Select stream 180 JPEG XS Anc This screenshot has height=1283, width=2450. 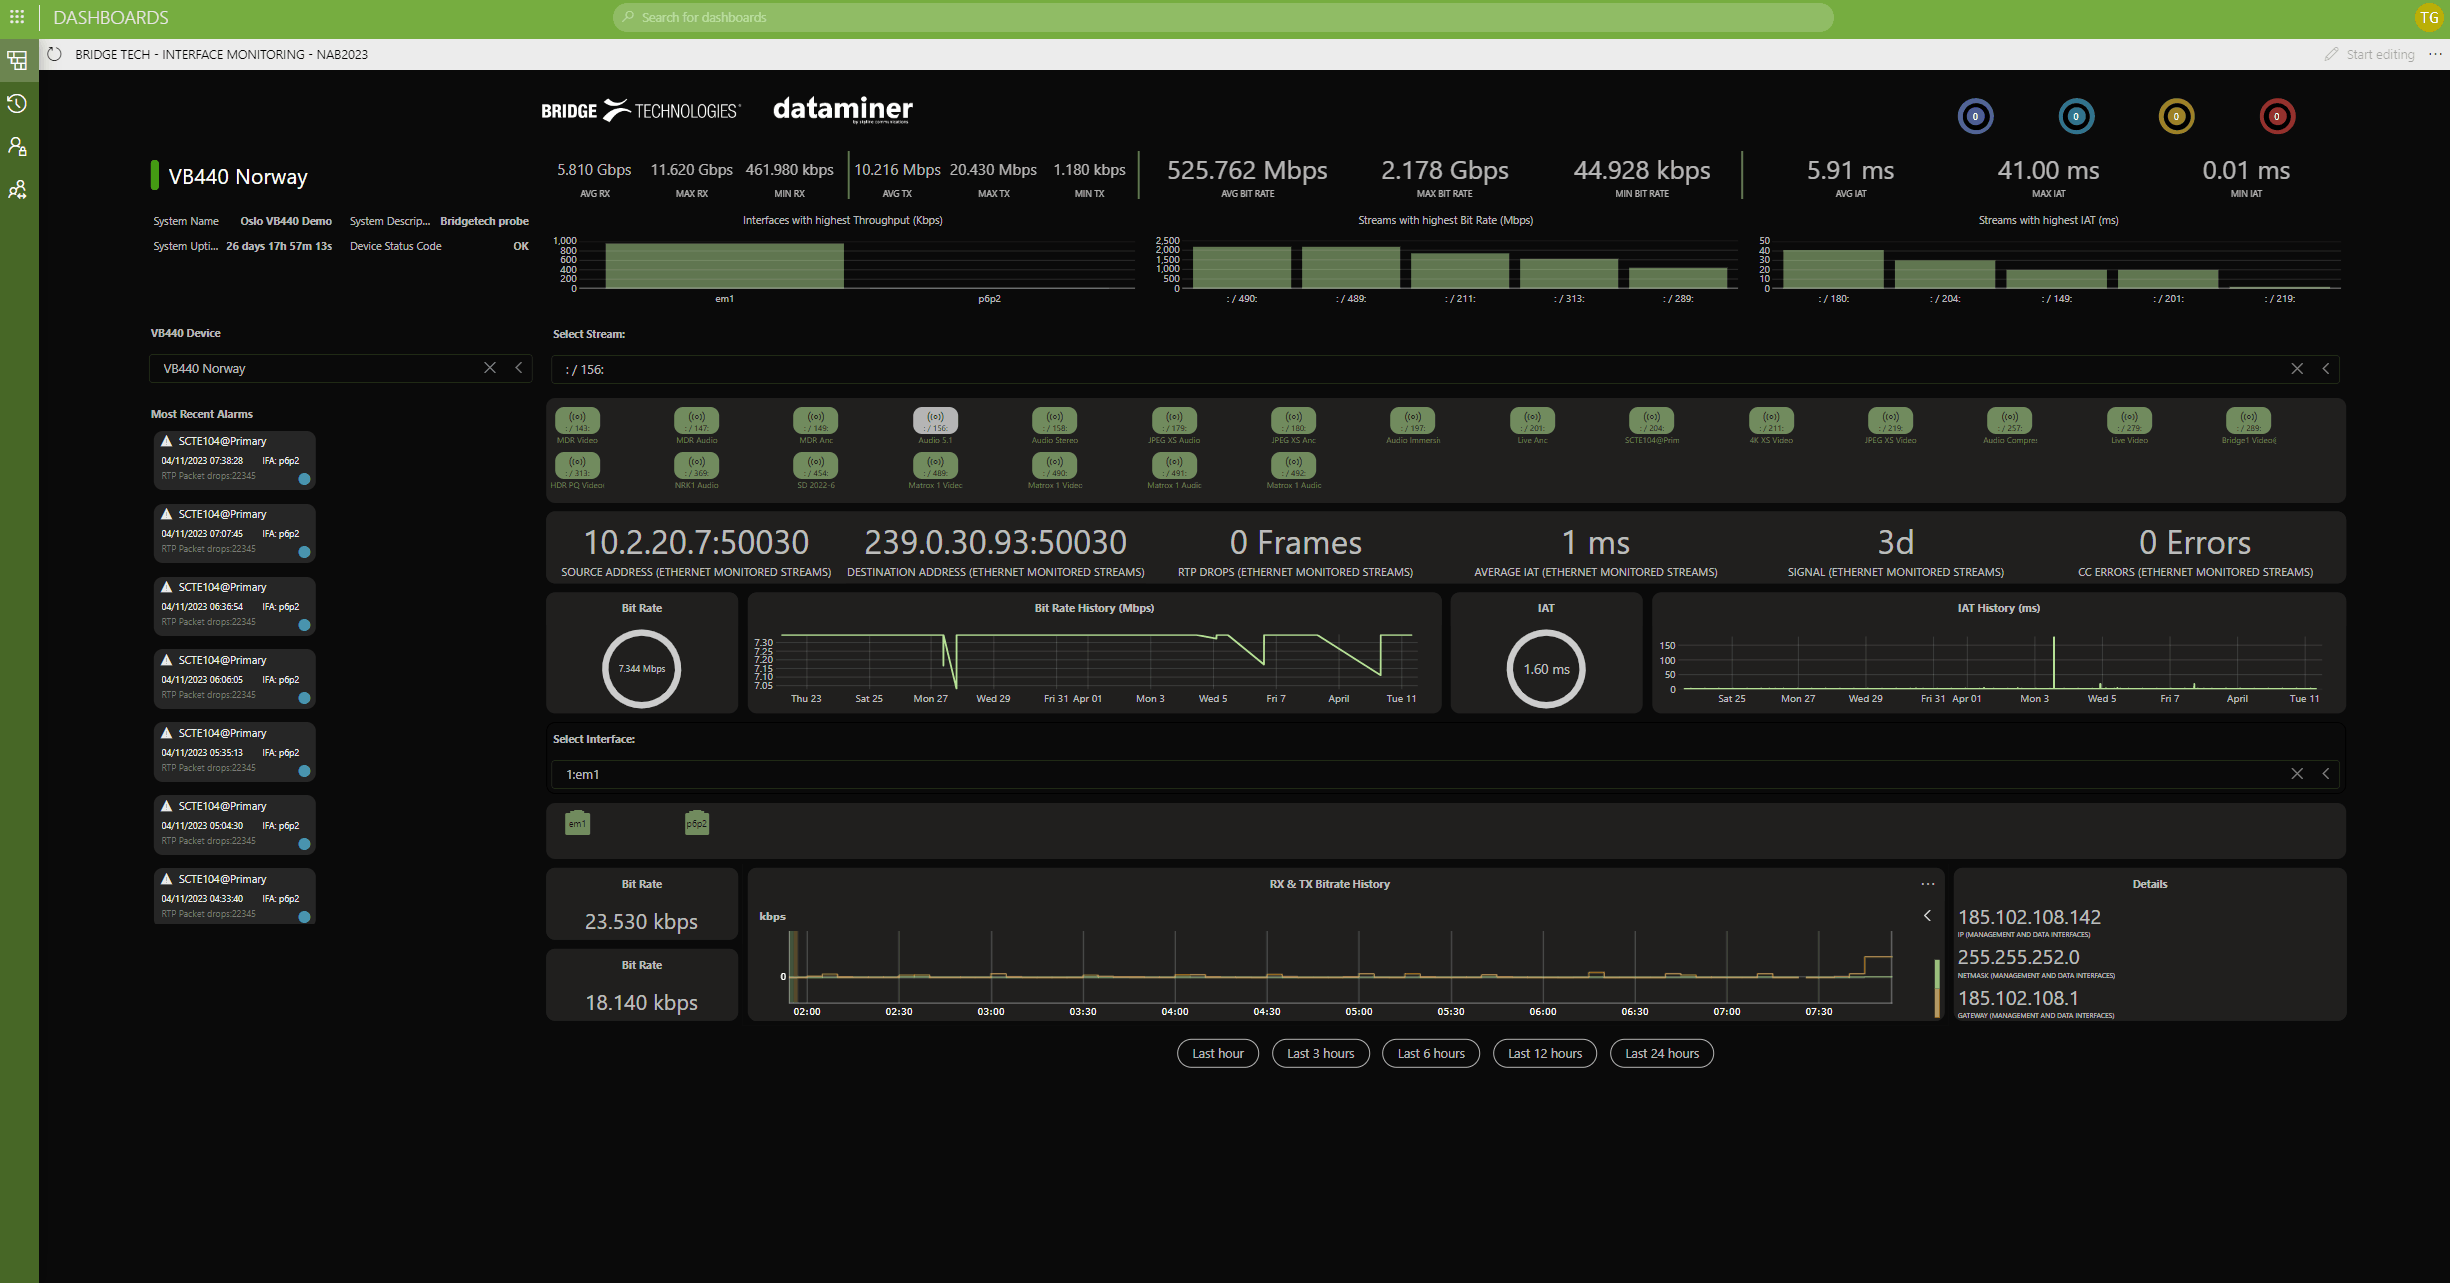tap(1294, 421)
